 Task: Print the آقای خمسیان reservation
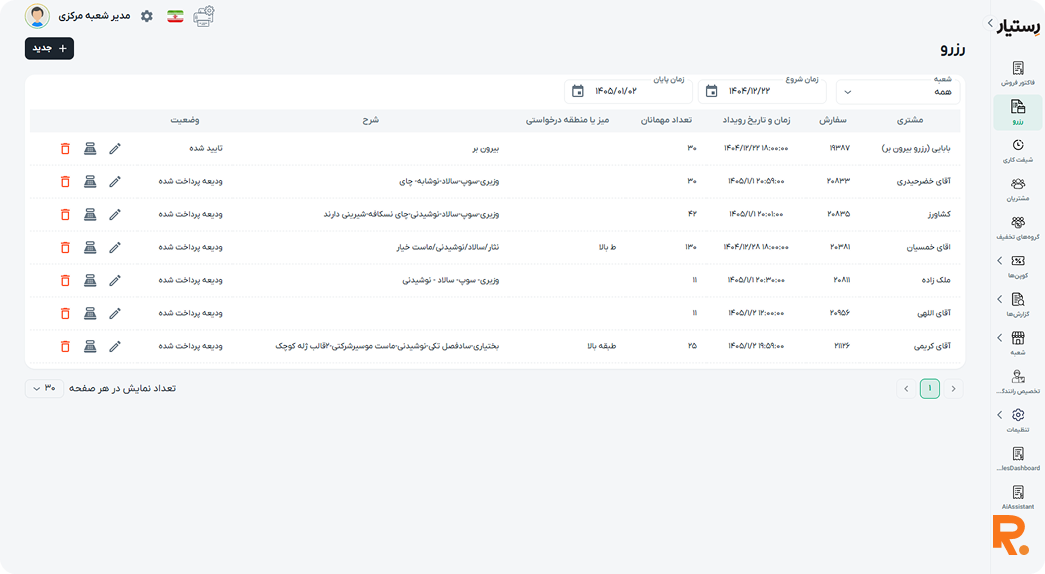(90, 247)
